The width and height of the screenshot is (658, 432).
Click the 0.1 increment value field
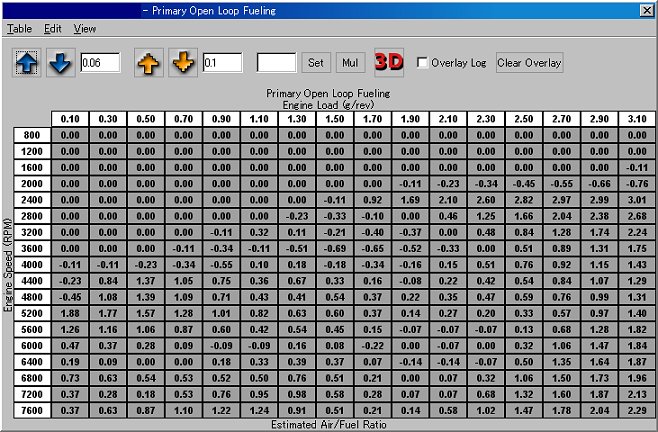(x=222, y=63)
